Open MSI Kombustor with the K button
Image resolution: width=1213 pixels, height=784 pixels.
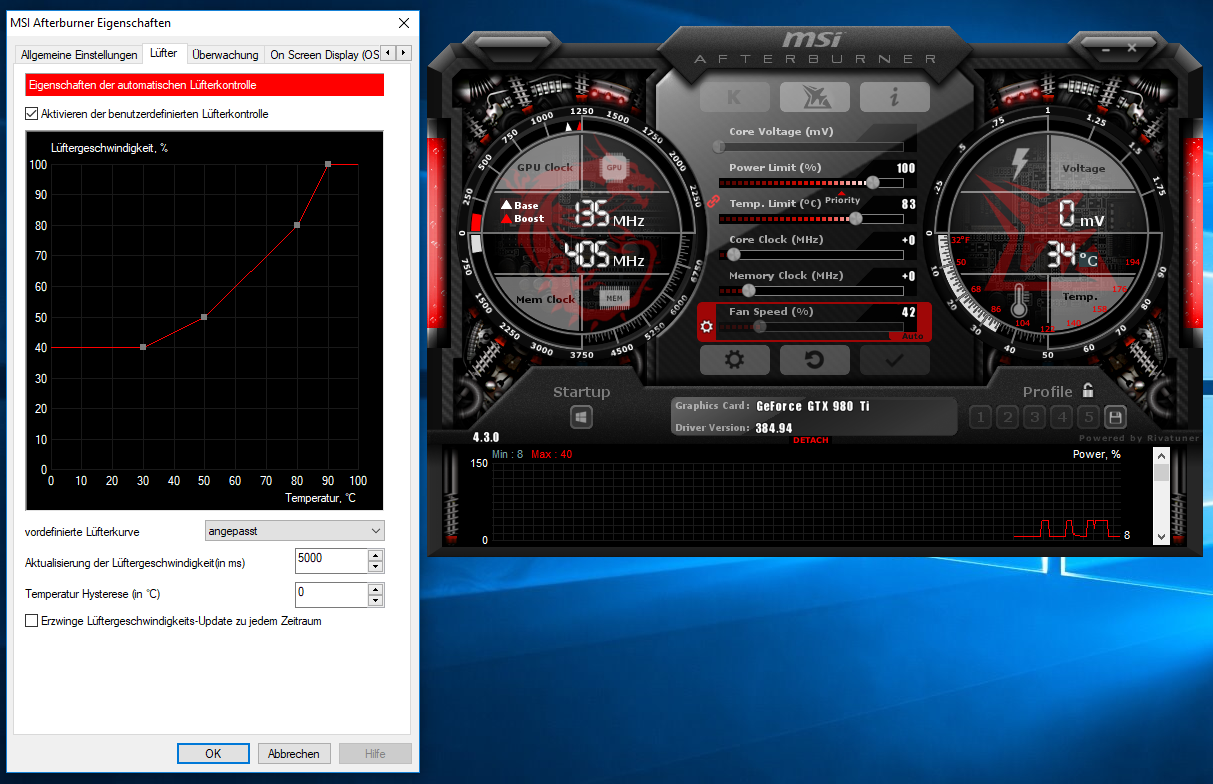(735, 97)
